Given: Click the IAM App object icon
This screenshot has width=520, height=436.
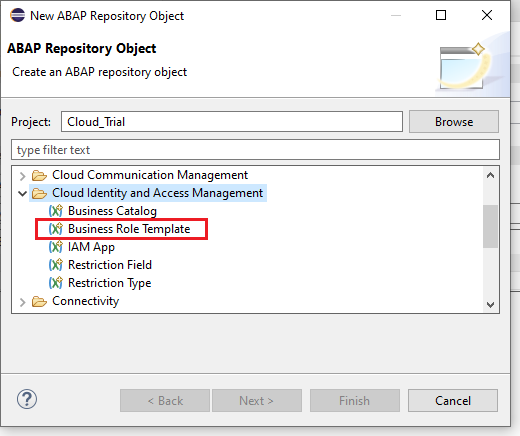Looking at the screenshot, I should click(56, 247).
